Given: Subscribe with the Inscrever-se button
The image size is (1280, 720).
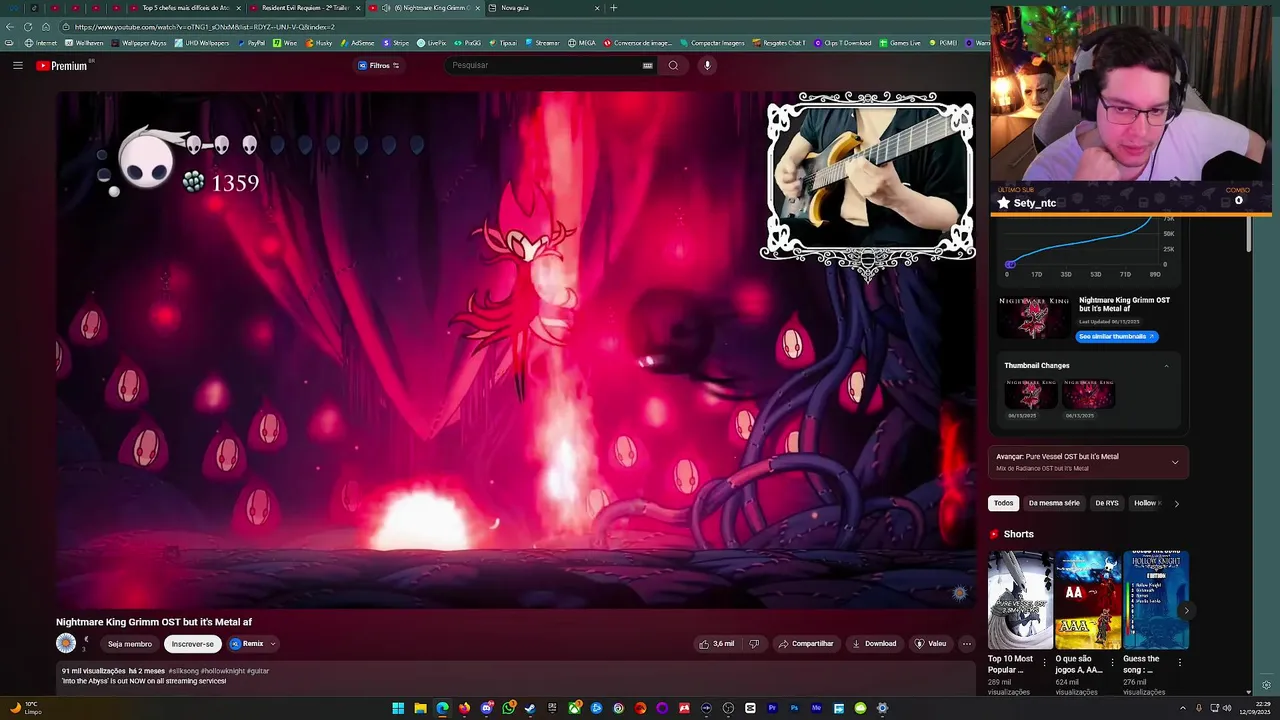Looking at the screenshot, I should click(x=193, y=644).
